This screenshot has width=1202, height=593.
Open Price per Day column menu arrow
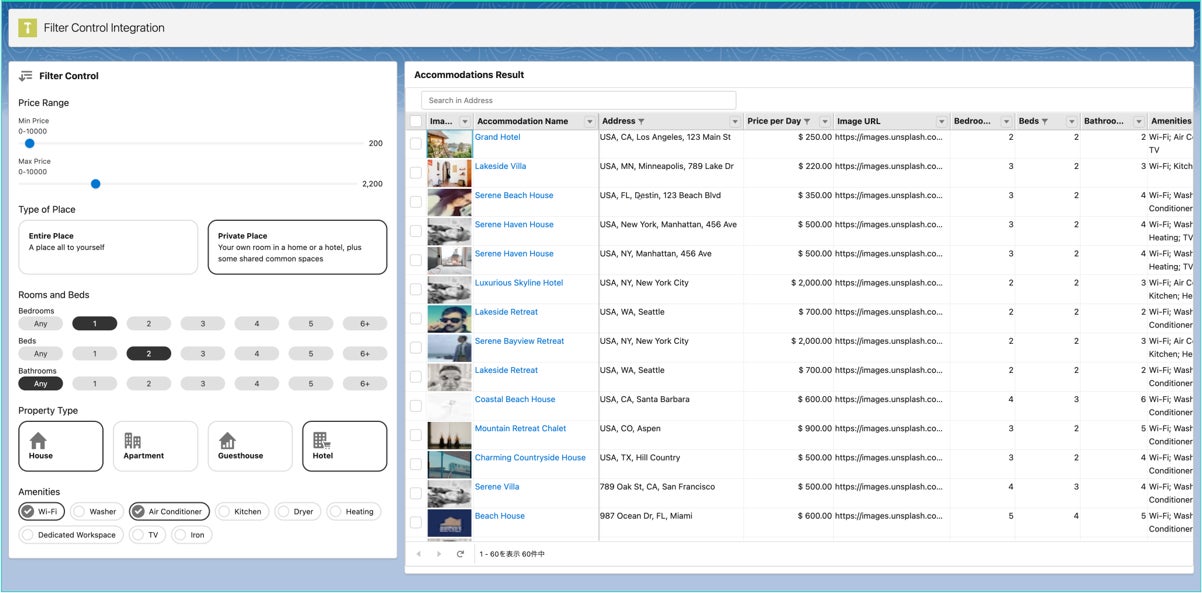[825, 122]
